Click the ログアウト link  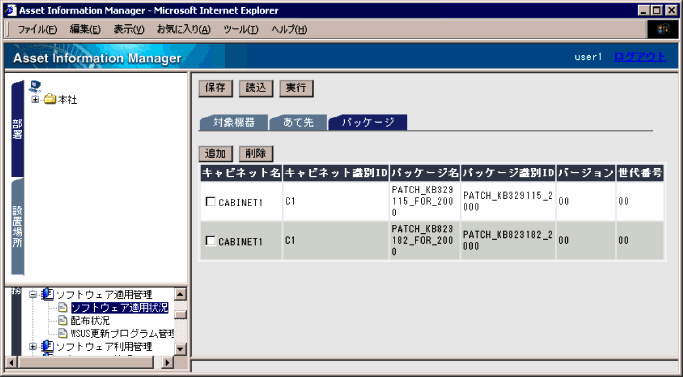pyautogui.click(x=640, y=57)
